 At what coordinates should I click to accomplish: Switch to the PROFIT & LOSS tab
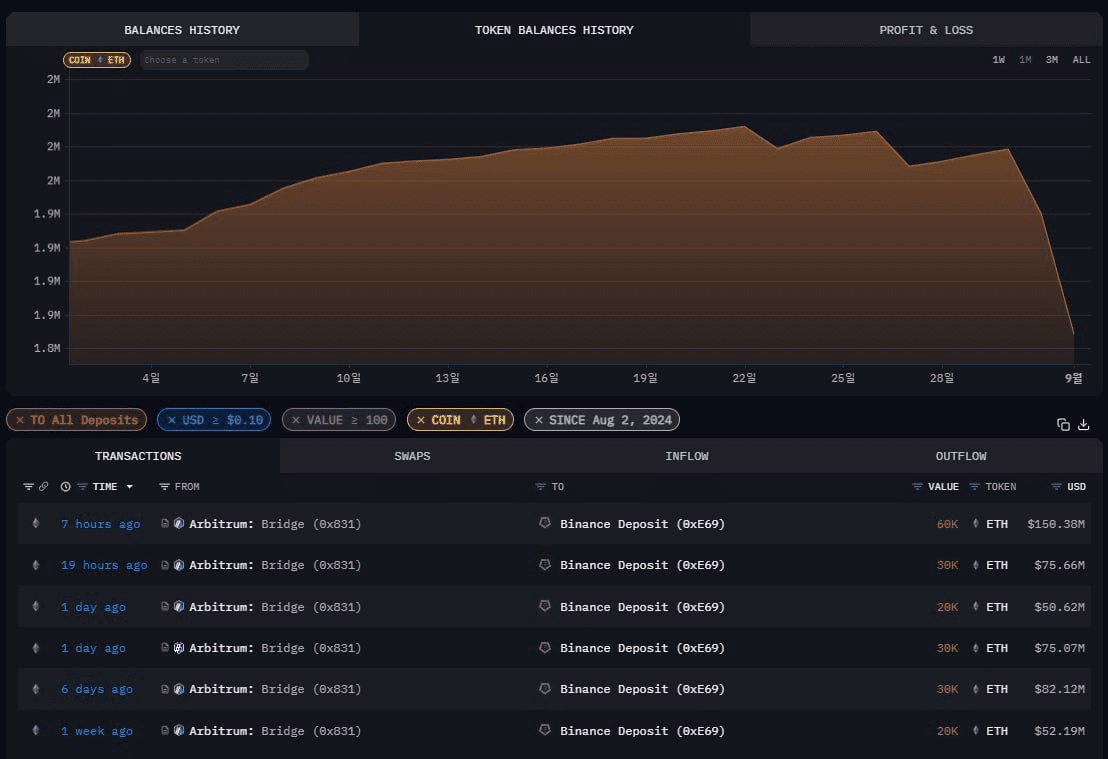pyautogui.click(x=926, y=29)
